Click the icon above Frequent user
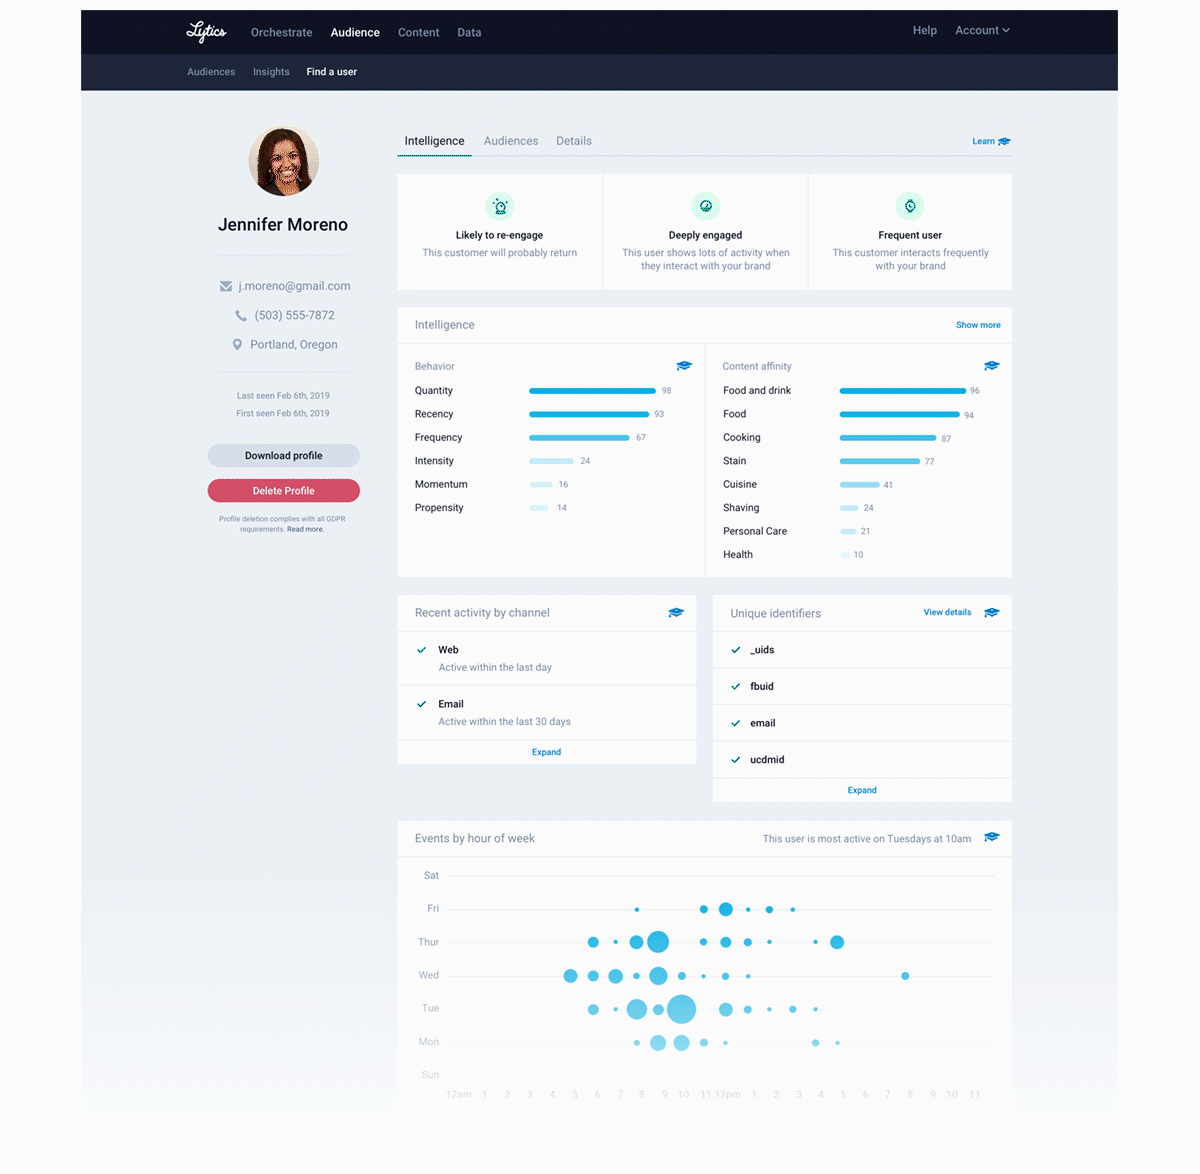Image resolution: width=1200 pixels, height=1174 pixels. click(x=910, y=206)
